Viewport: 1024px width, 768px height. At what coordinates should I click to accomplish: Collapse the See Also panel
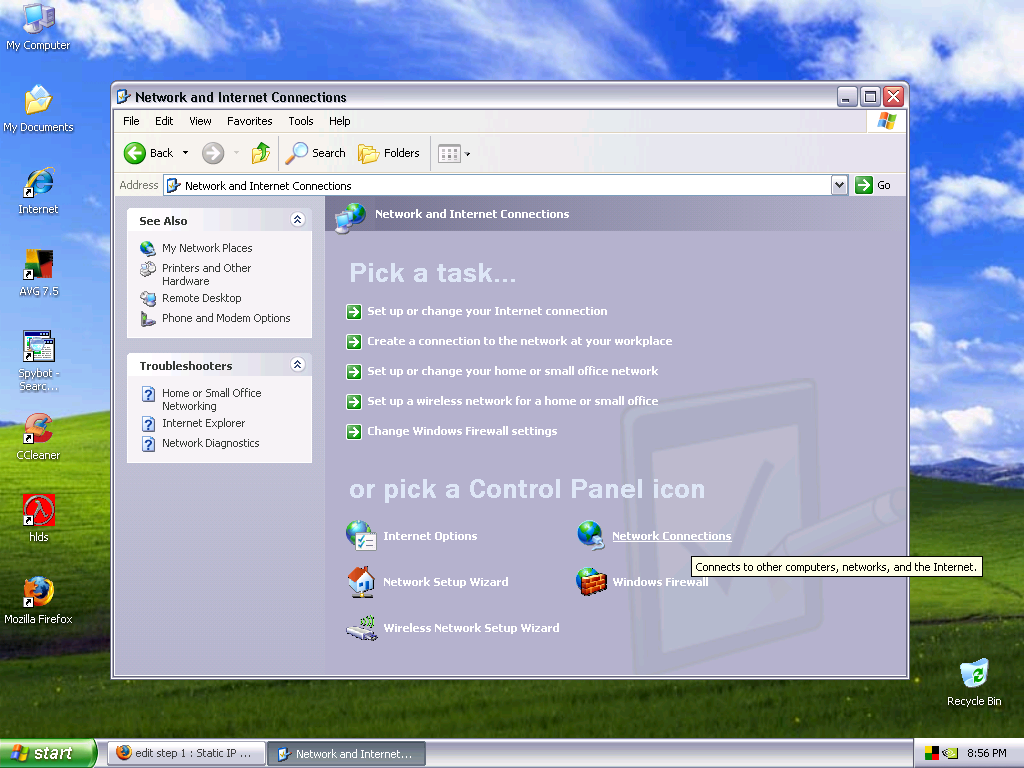297,220
